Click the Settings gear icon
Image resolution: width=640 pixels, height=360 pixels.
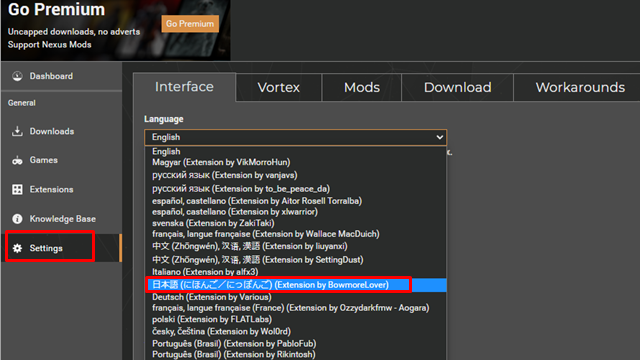17,248
